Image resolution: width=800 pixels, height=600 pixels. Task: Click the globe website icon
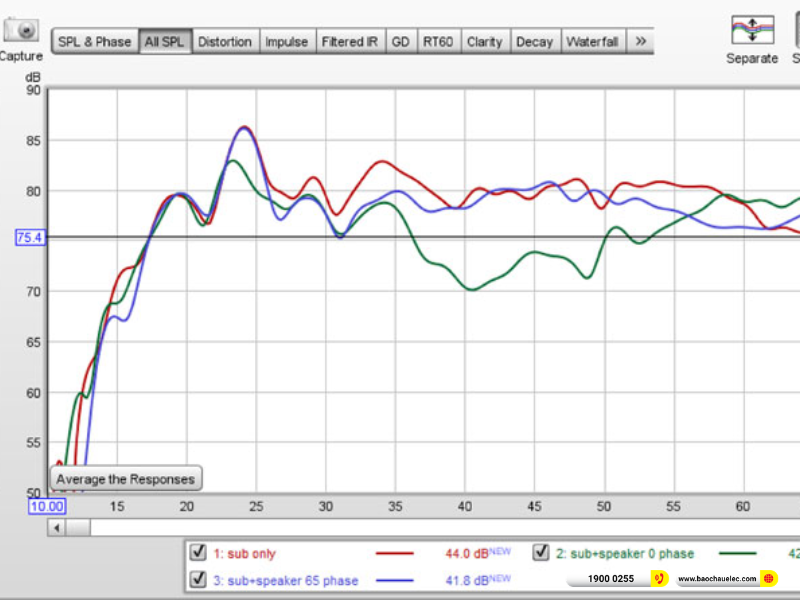pos(768,578)
